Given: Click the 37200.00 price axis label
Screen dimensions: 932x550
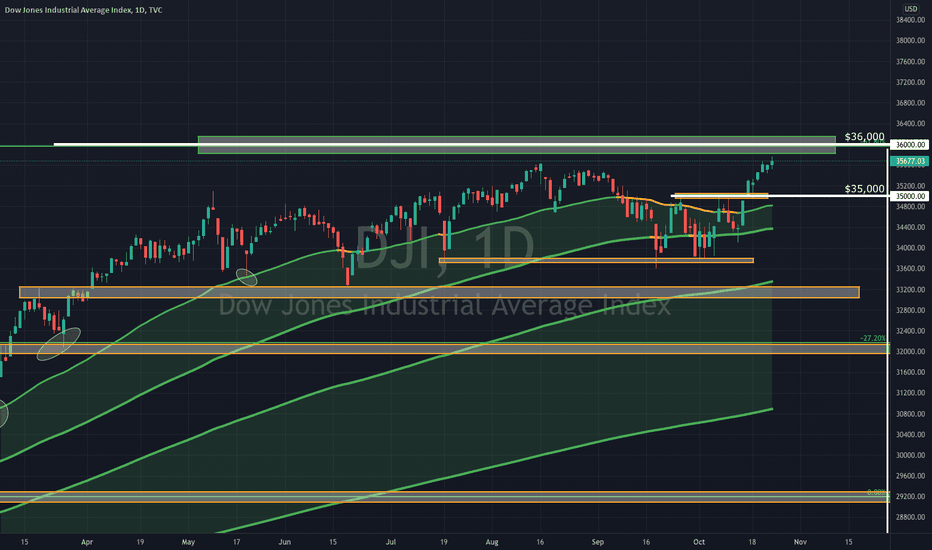Looking at the screenshot, I should [910, 82].
